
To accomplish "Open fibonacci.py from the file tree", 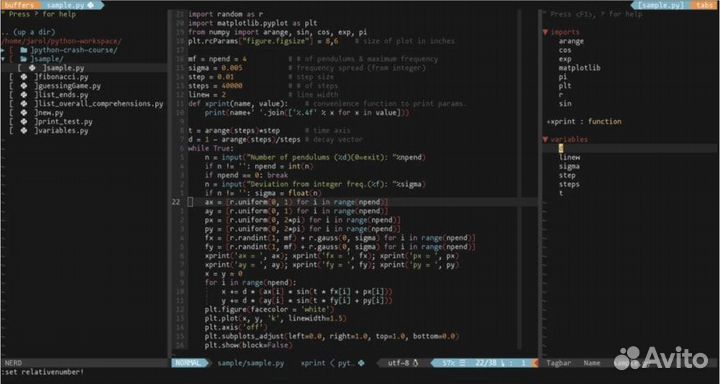I will click(62, 77).
